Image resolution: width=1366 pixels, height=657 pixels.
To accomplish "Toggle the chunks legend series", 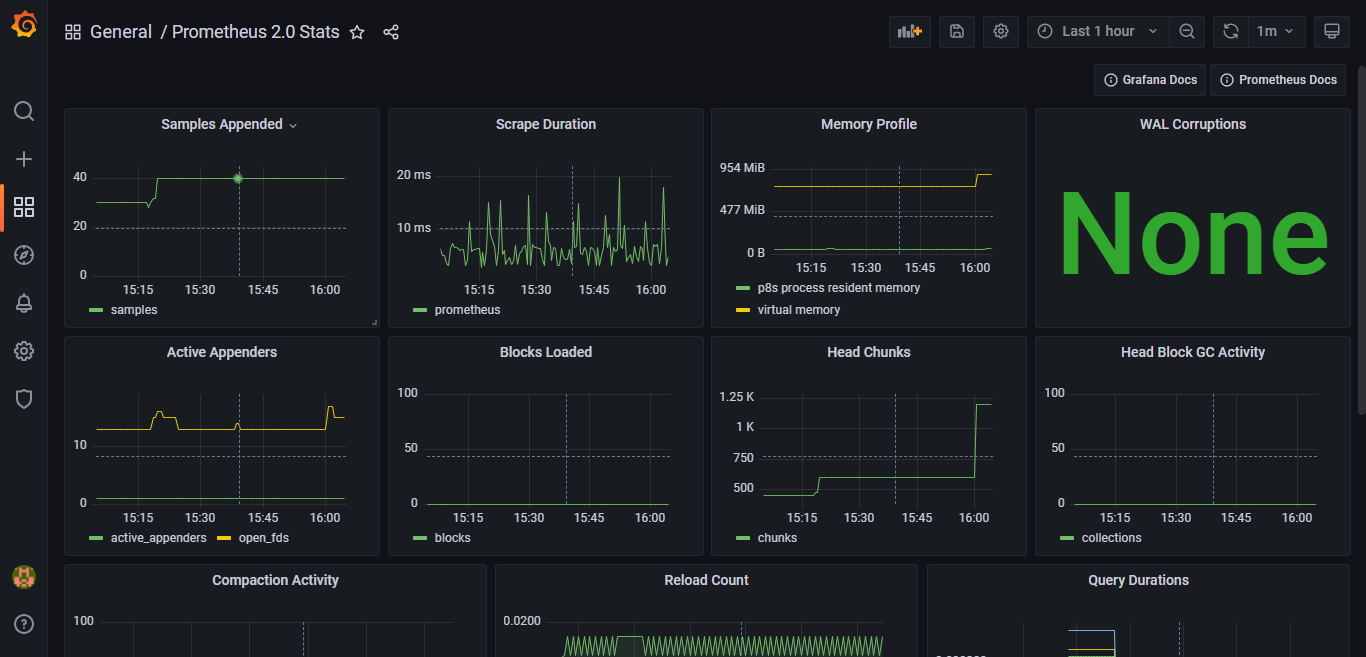I will pos(777,538).
